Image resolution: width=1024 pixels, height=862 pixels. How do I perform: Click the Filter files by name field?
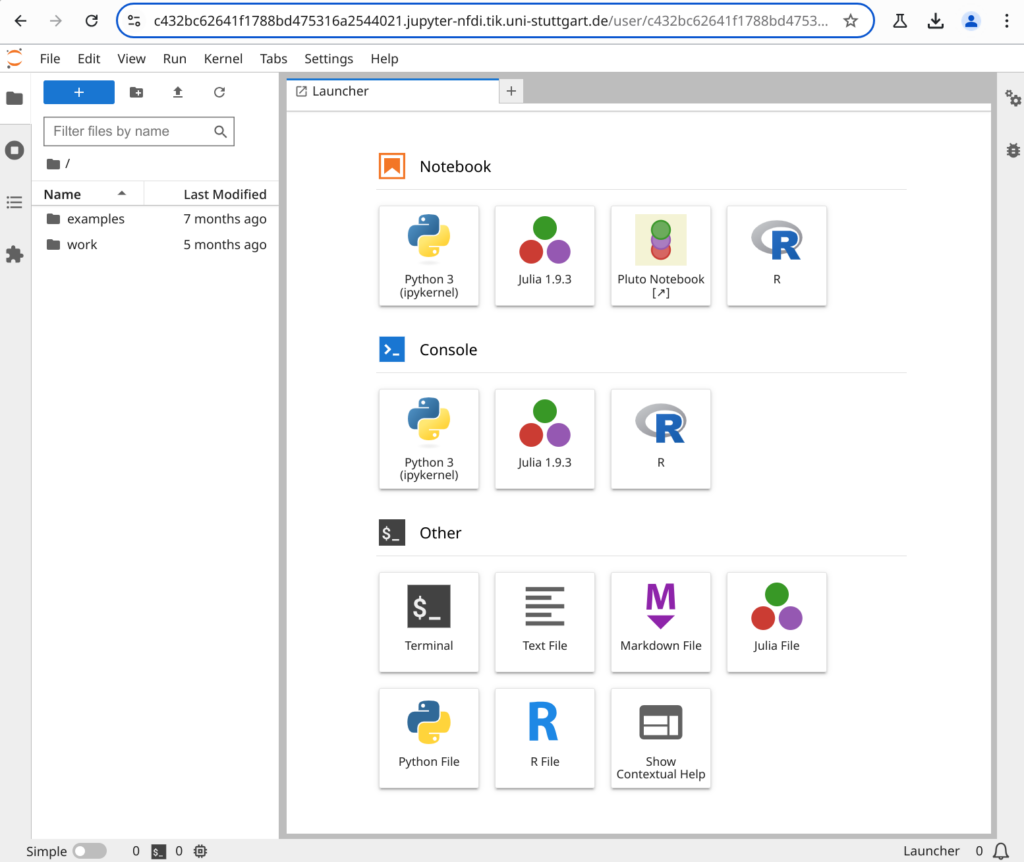pos(130,131)
